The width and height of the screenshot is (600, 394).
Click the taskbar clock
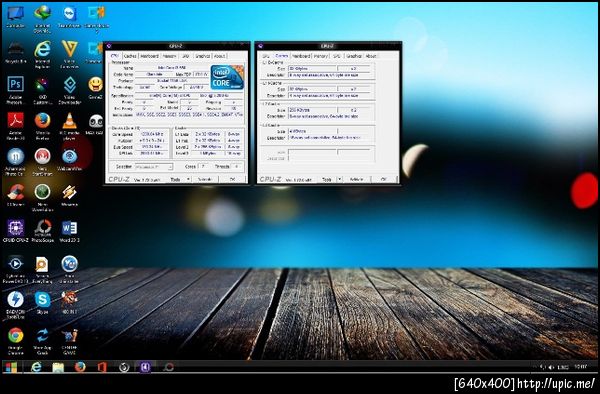tap(580, 367)
